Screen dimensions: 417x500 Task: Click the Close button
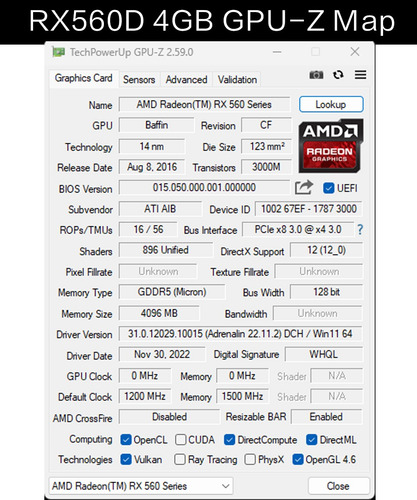pos(338,486)
